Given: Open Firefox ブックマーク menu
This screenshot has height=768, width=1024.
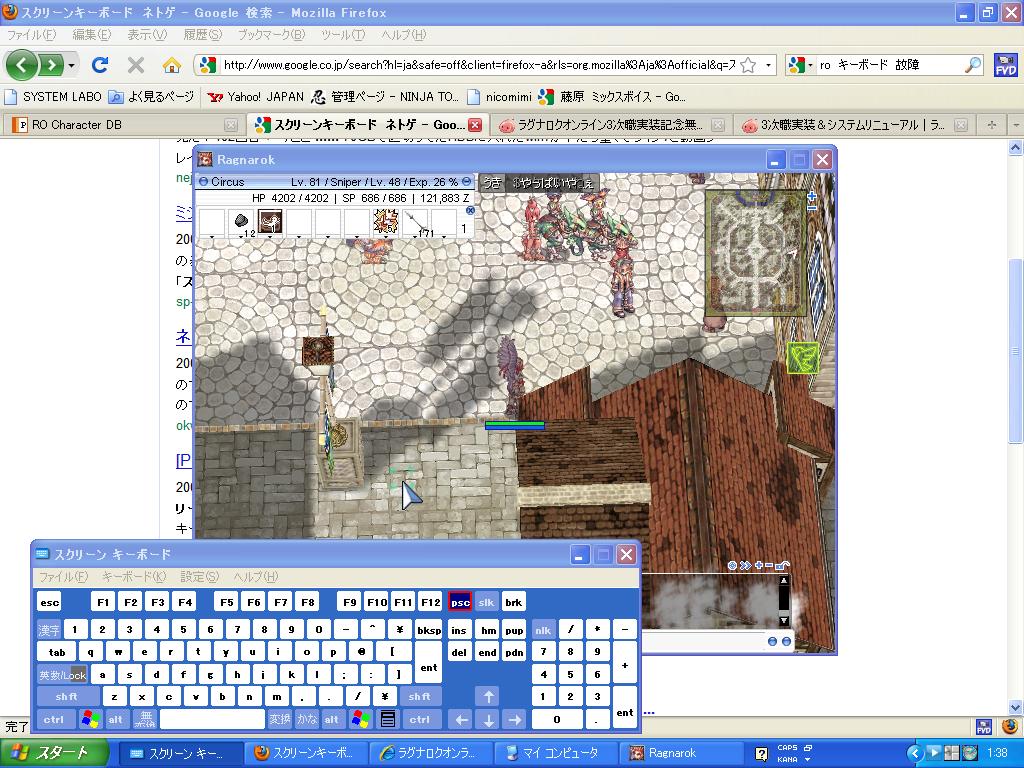Looking at the screenshot, I should pyautogui.click(x=271, y=35).
